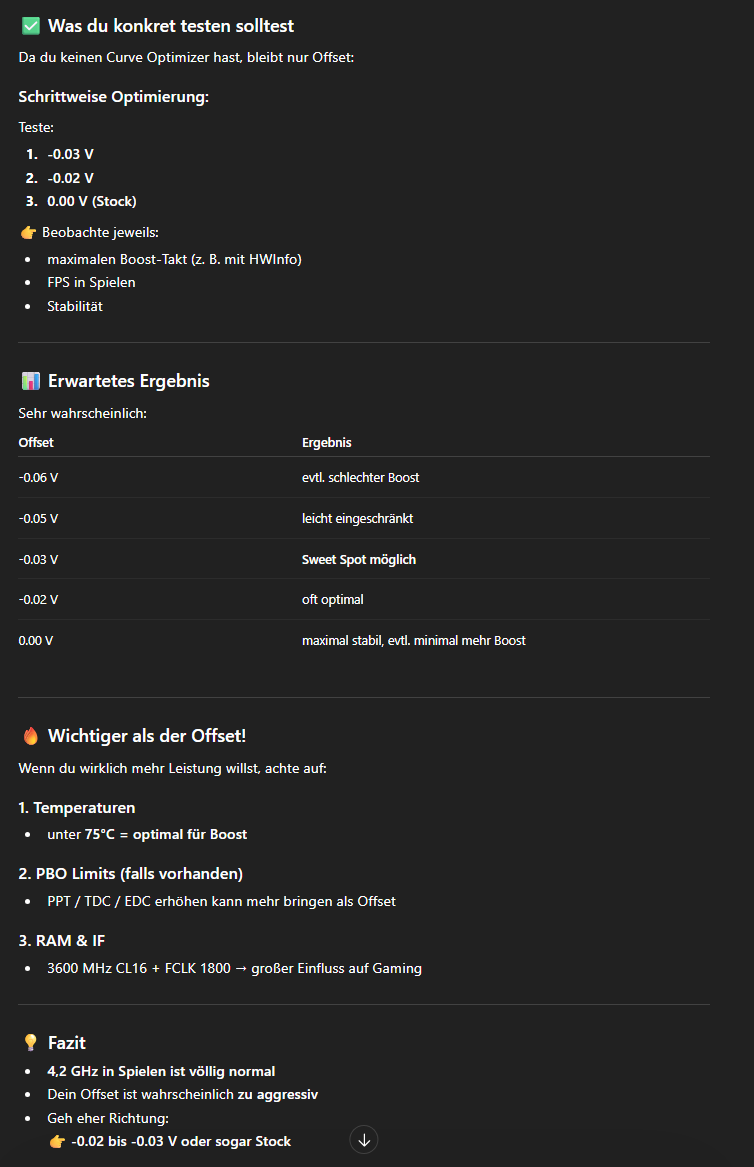
Task: Click the green checkmark emoji icon
Action: (31, 26)
